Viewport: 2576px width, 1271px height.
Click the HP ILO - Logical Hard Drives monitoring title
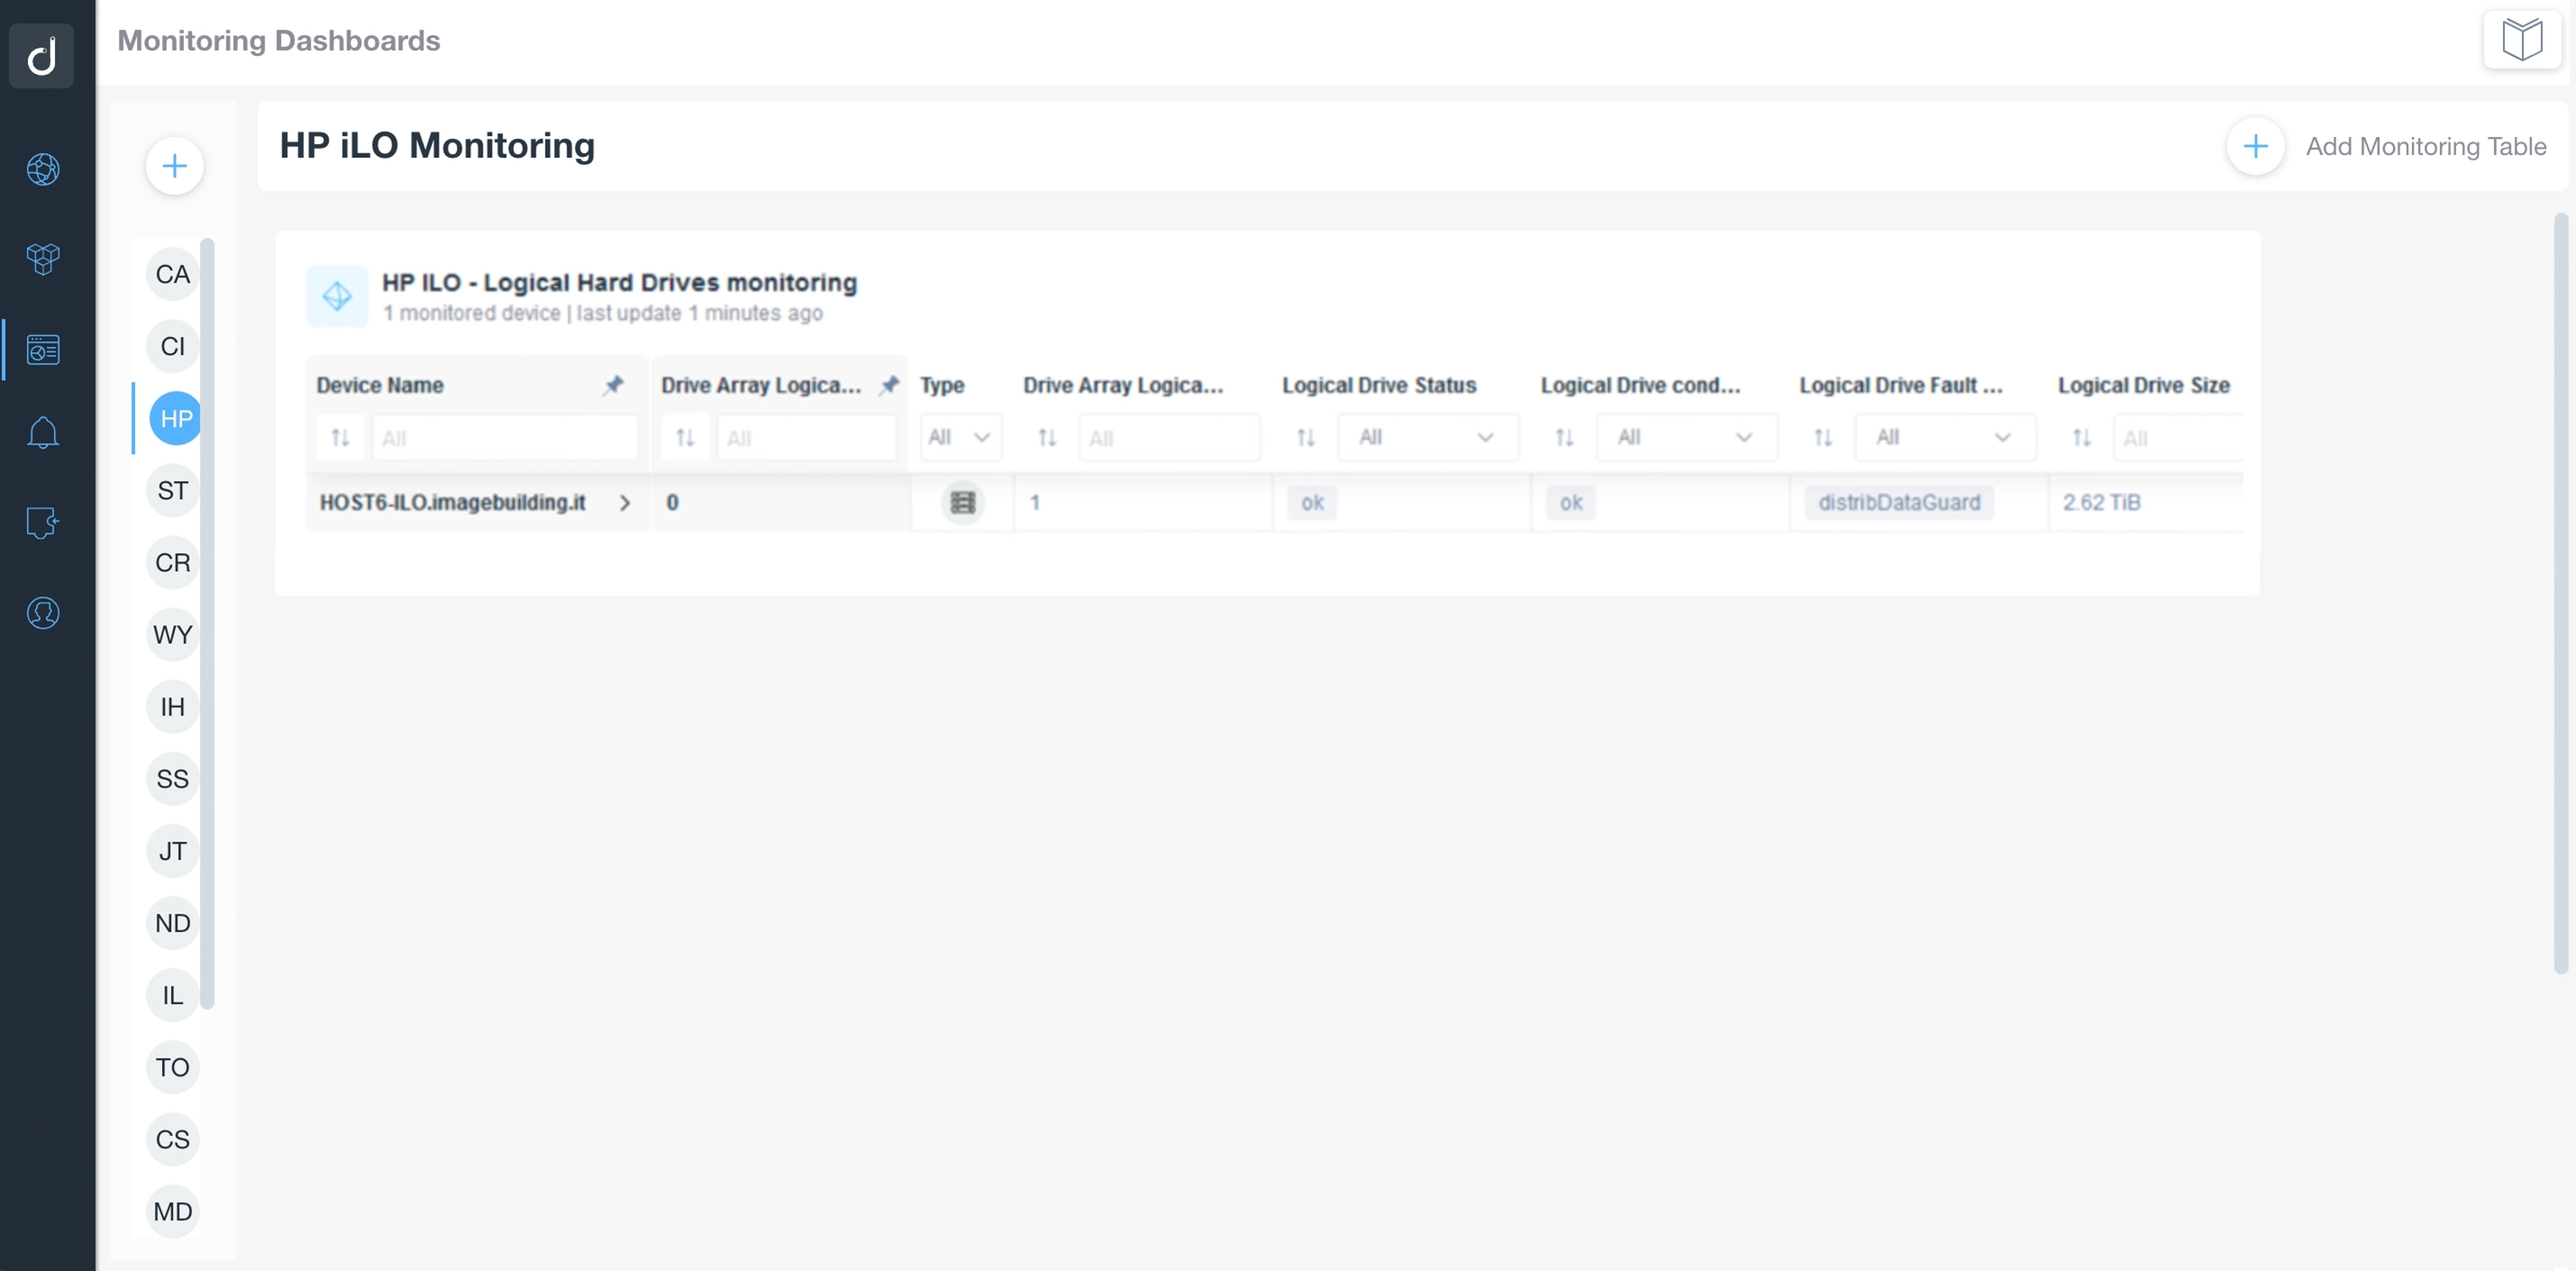619,283
